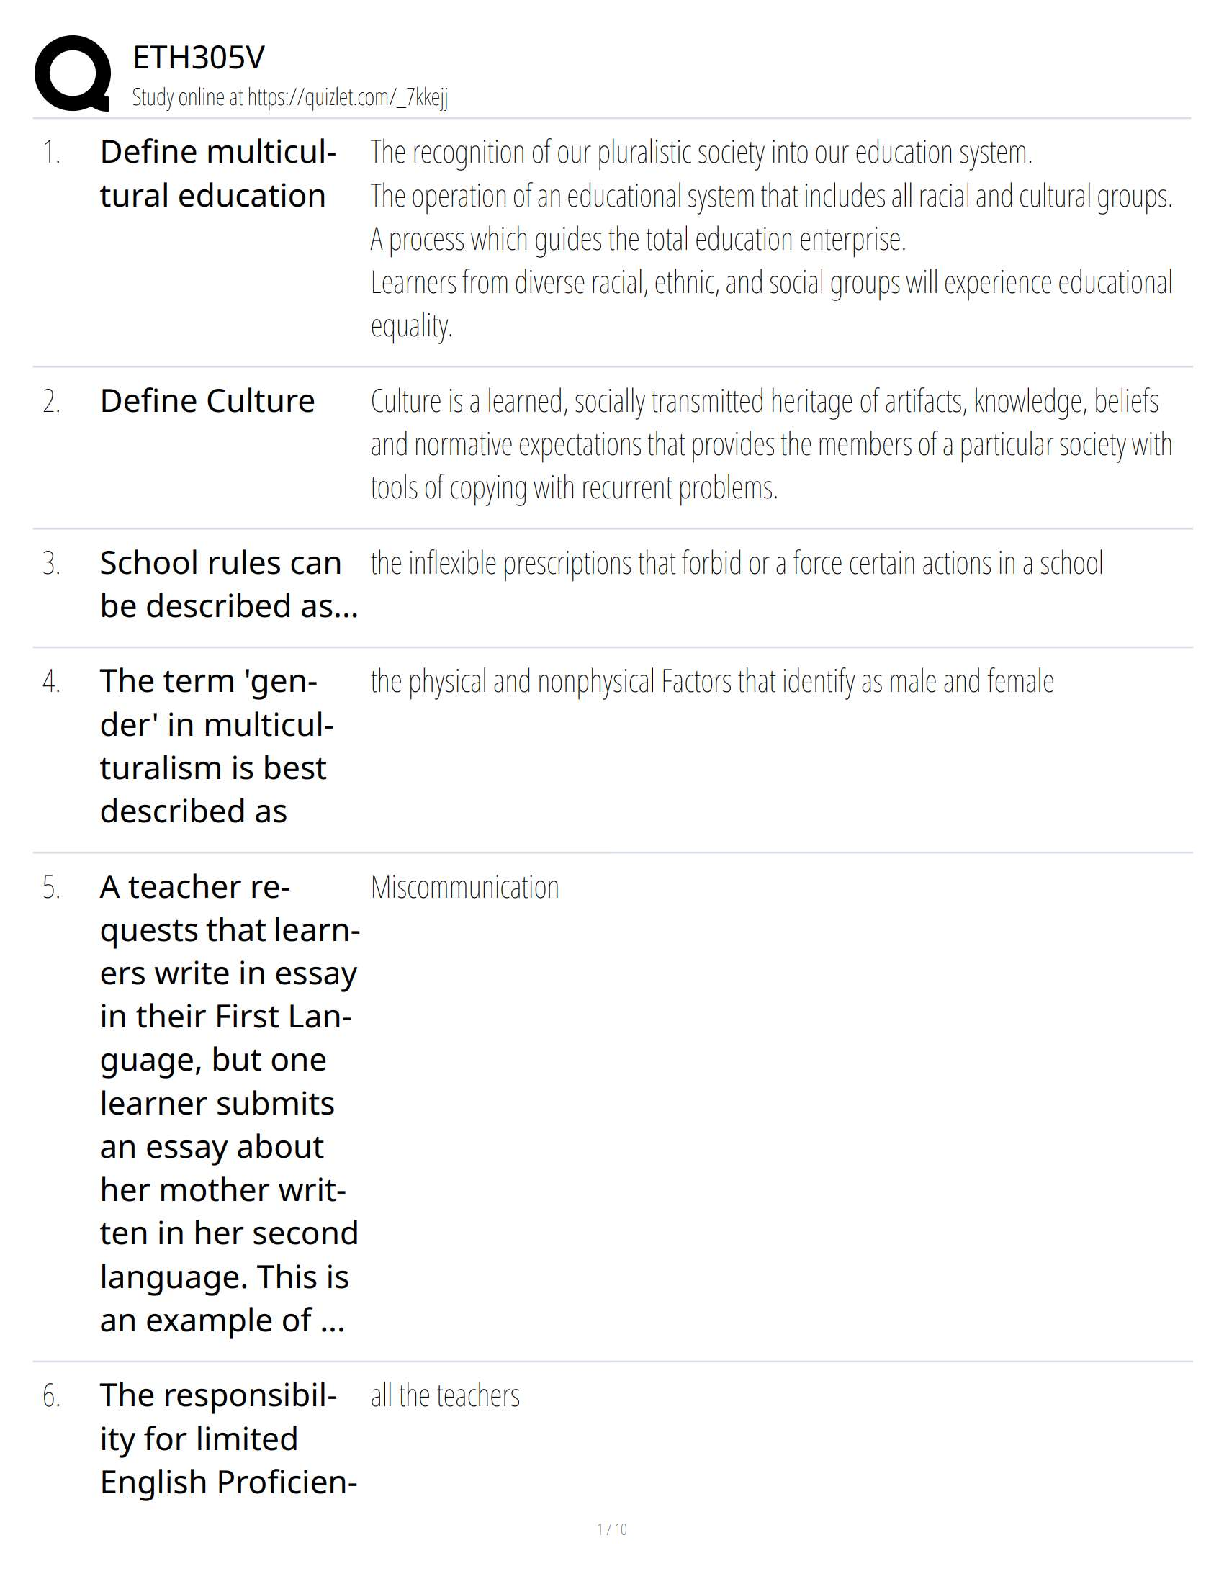The height and width of the screenshot is (1584, 1224).
Task: Click the 'all the teachers' answer
Action: (x=445, y=1395)
